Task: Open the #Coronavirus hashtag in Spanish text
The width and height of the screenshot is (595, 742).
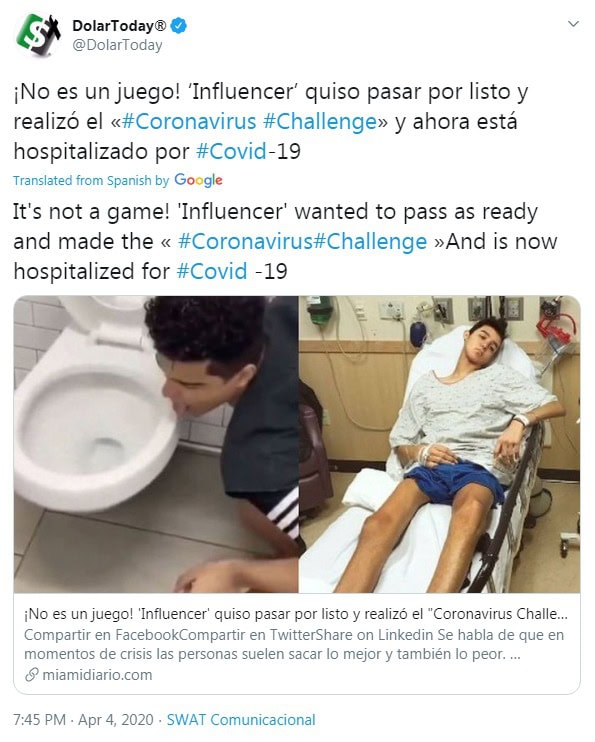Action: coord(189,122)
